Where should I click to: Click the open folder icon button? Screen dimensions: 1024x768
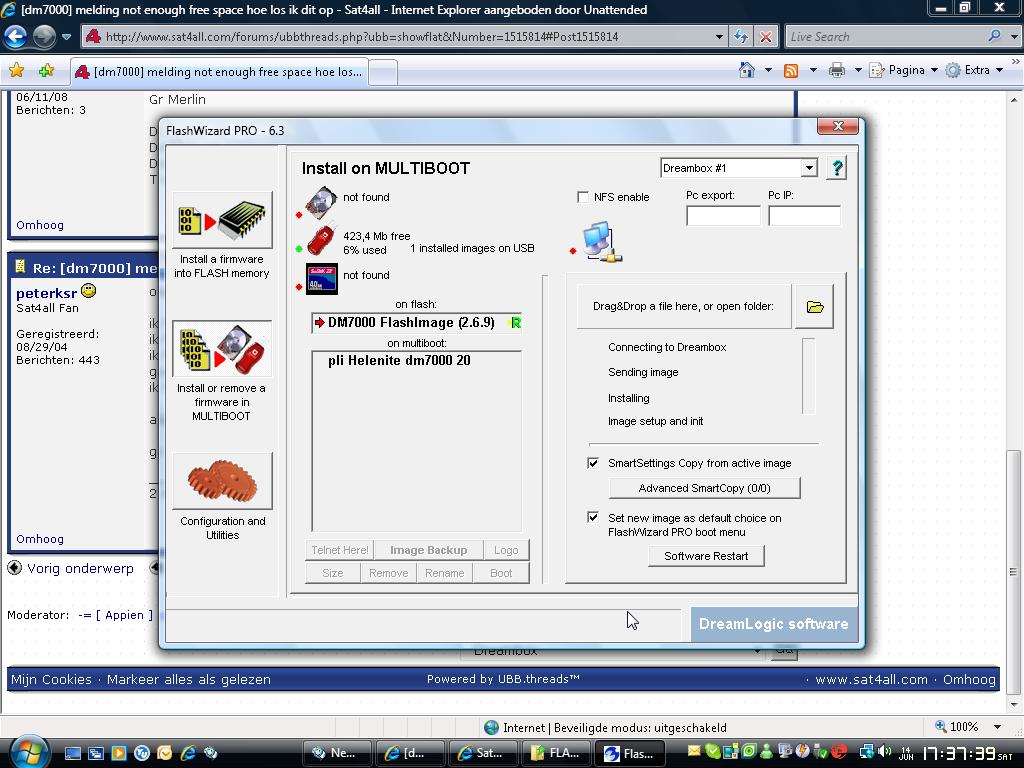814,307
